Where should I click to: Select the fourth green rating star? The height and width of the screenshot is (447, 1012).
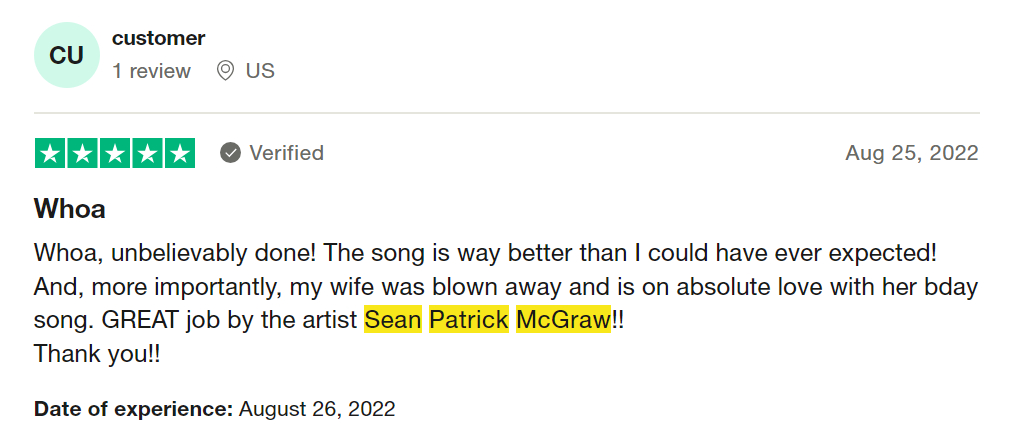coord(147,153)
